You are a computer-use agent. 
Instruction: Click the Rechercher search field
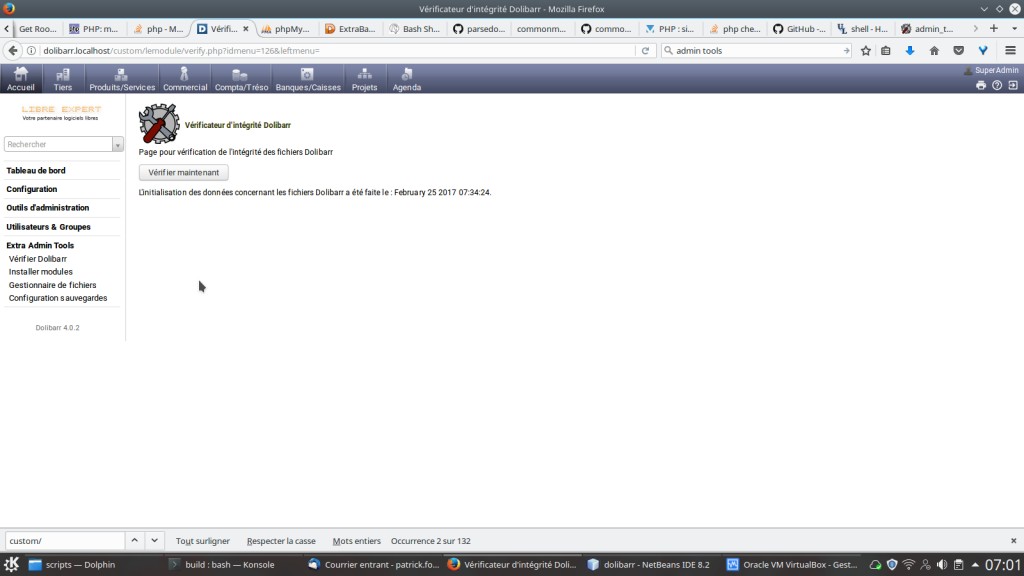coord(58,144)
